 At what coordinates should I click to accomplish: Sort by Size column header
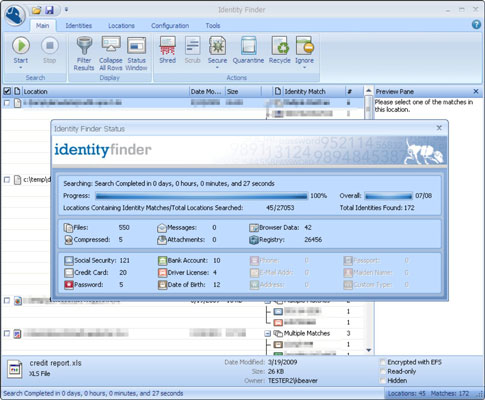[x=242, y=91]
